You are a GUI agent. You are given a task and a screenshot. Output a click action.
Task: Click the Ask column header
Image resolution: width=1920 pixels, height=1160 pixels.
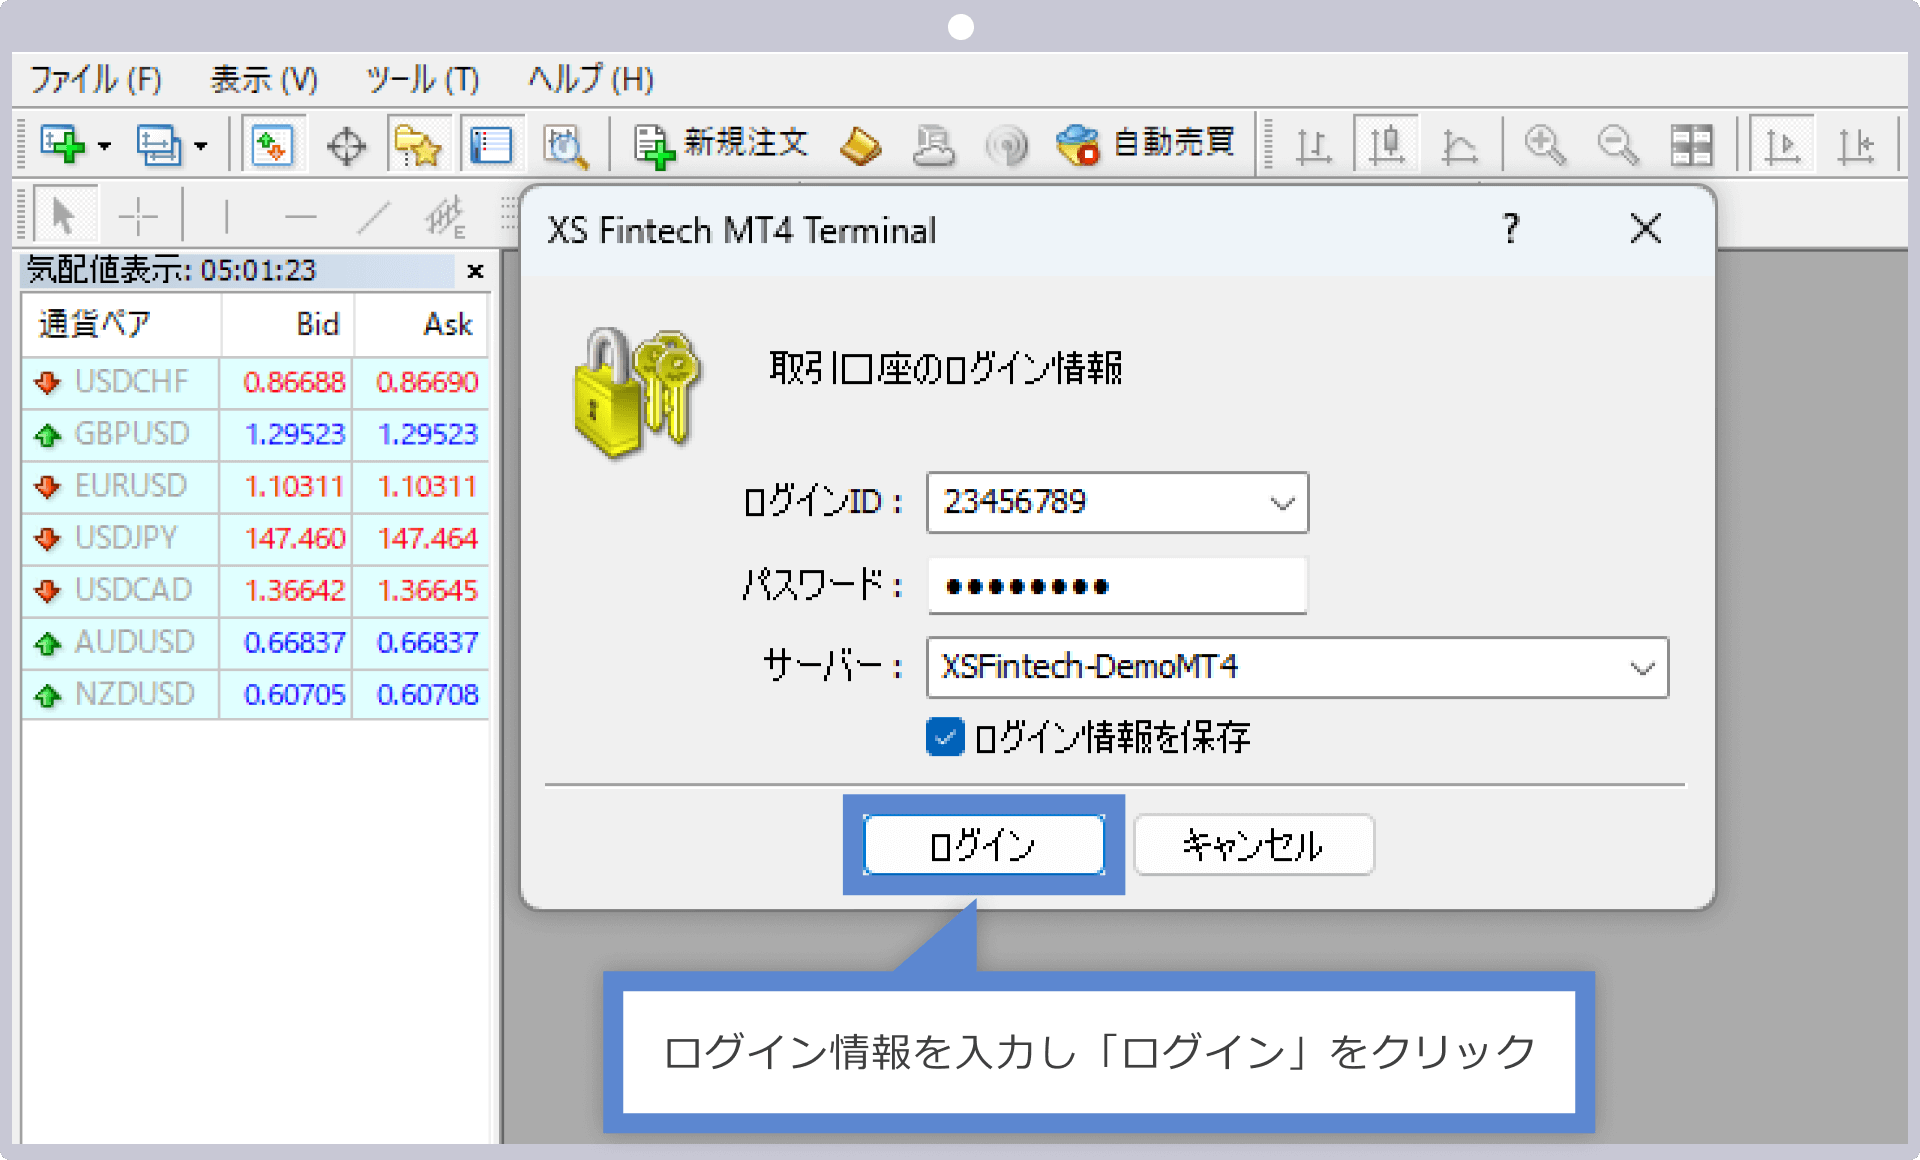point(421,324)
